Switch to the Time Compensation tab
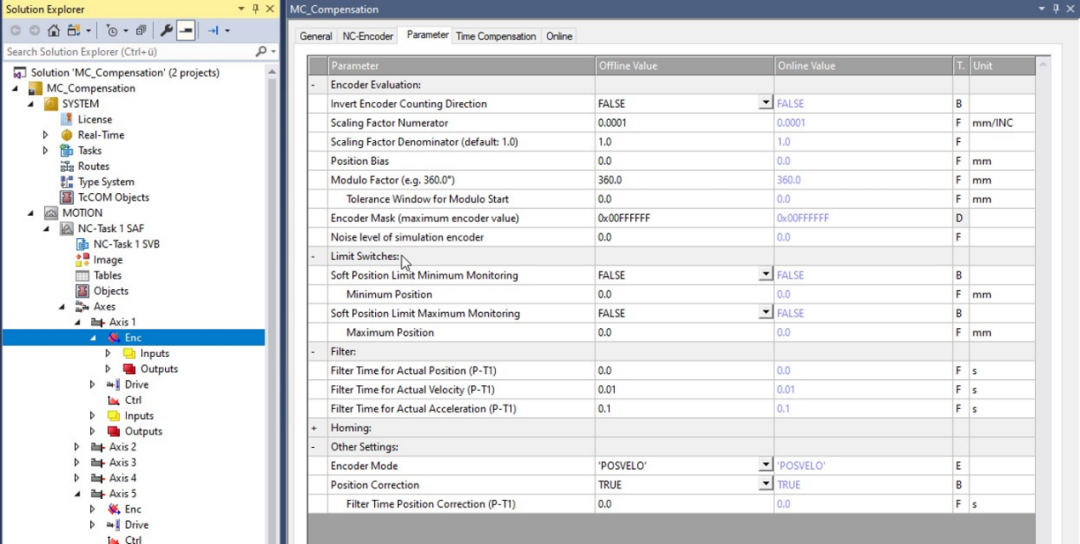The height and width of the screenshot is (544, 1080). tap(496, 36)
